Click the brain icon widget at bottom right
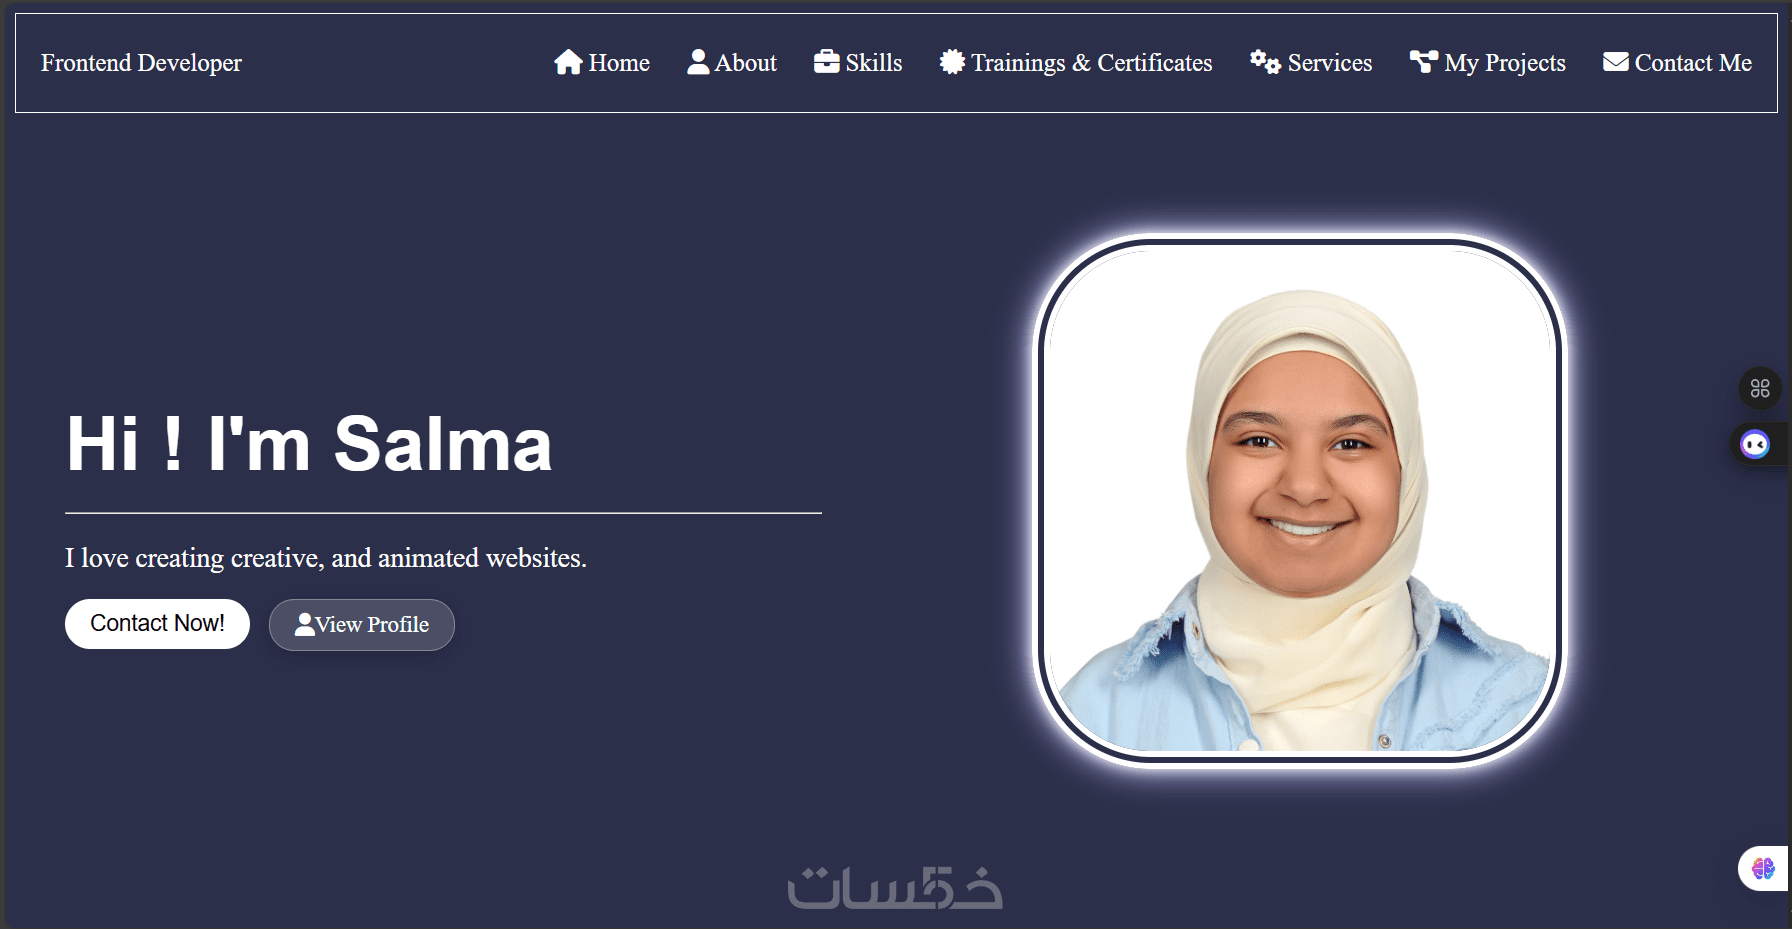 (x=1763, y=868)
